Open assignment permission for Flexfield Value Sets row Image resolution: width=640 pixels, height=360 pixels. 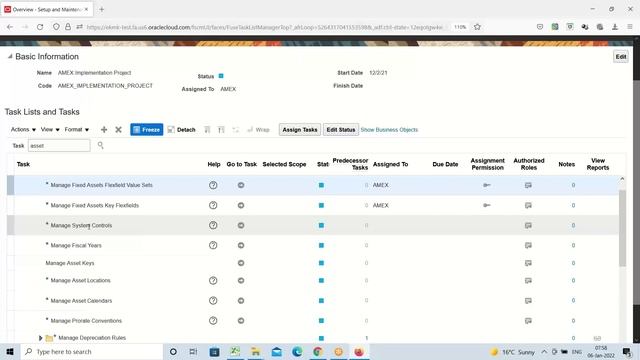(487, 185)
